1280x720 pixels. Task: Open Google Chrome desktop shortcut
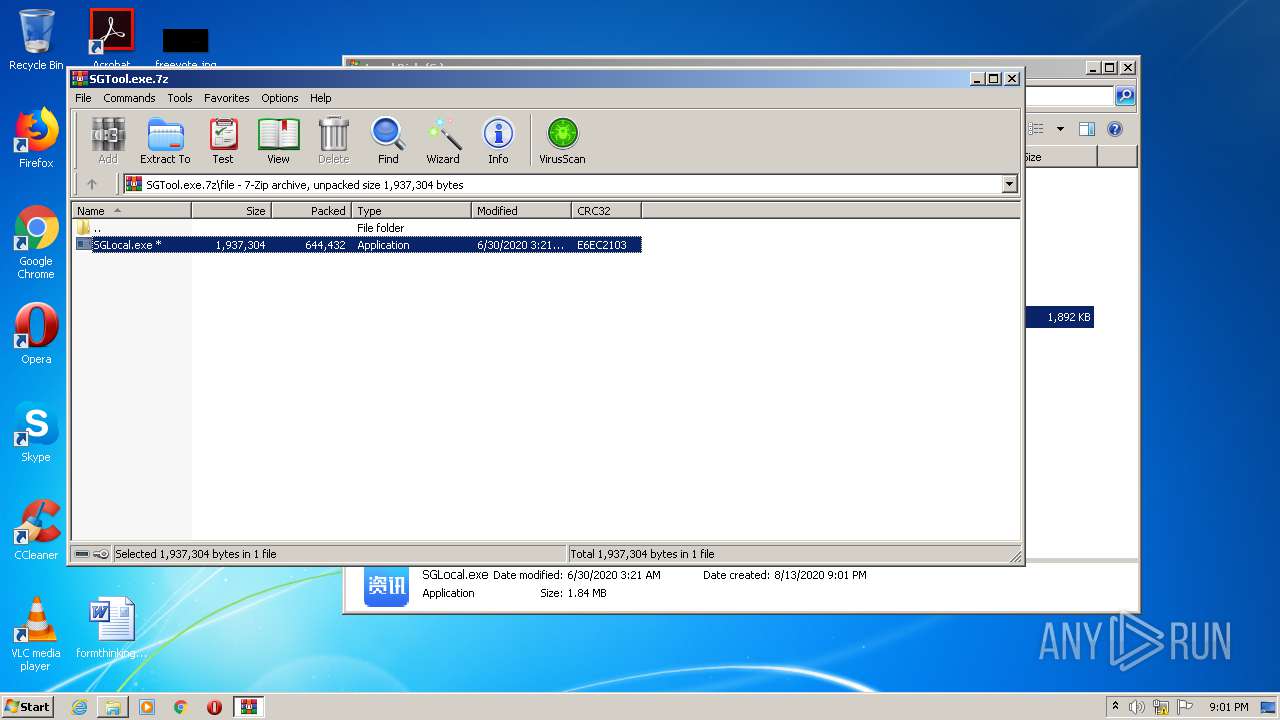[x=36, y=243]
